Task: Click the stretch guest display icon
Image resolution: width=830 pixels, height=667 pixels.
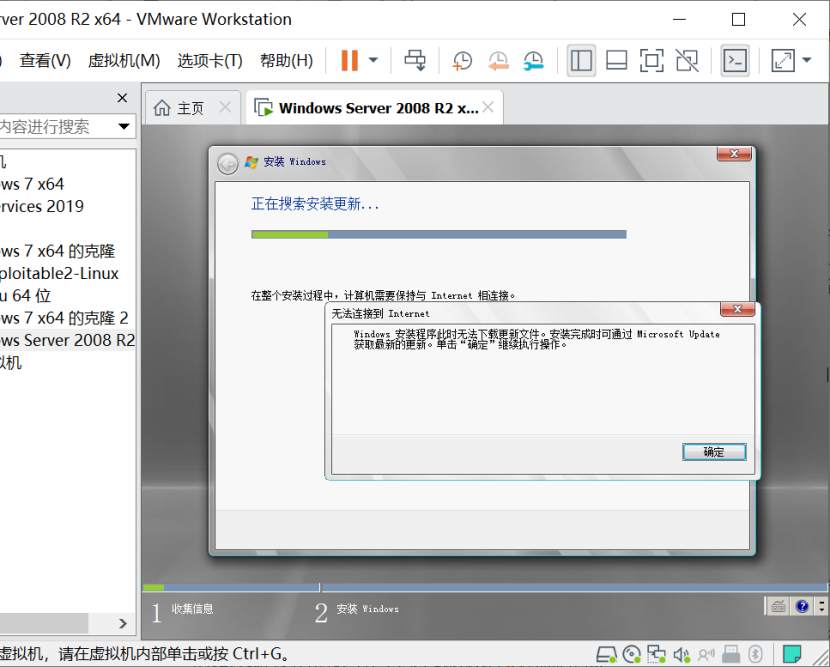Action: point(783,60)
